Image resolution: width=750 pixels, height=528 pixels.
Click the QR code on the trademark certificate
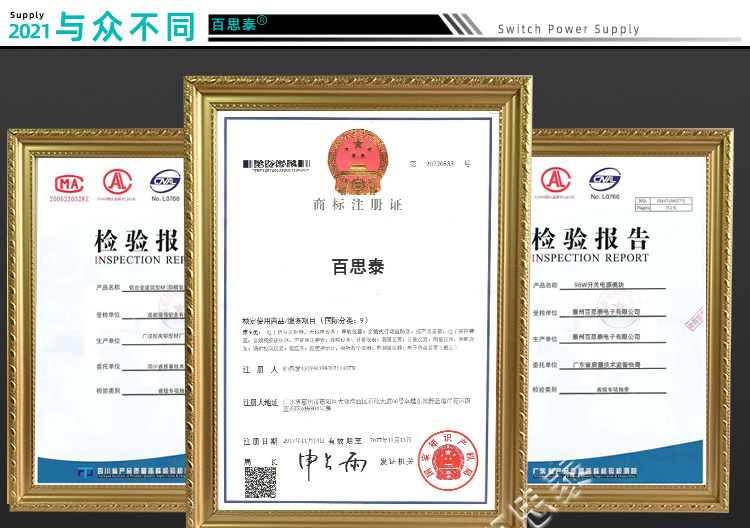coord(260,483)
